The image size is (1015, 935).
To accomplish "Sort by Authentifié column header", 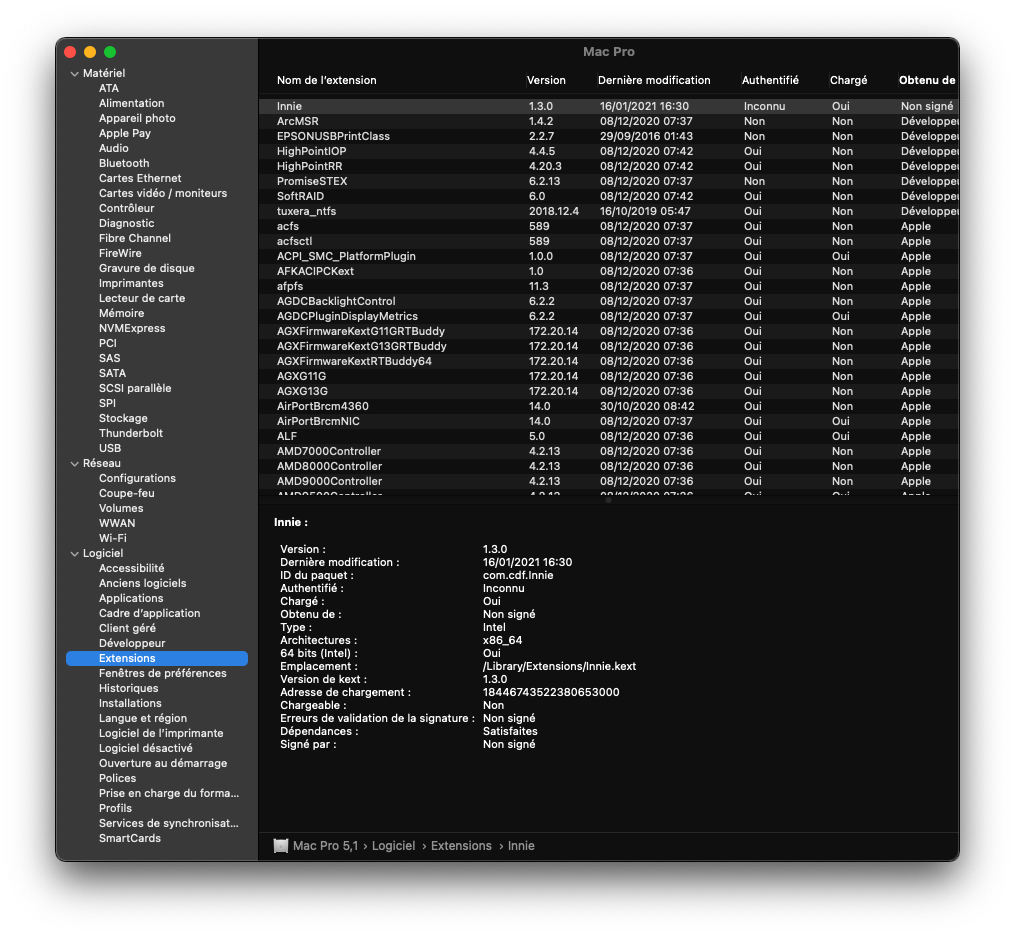I will 770,80.
